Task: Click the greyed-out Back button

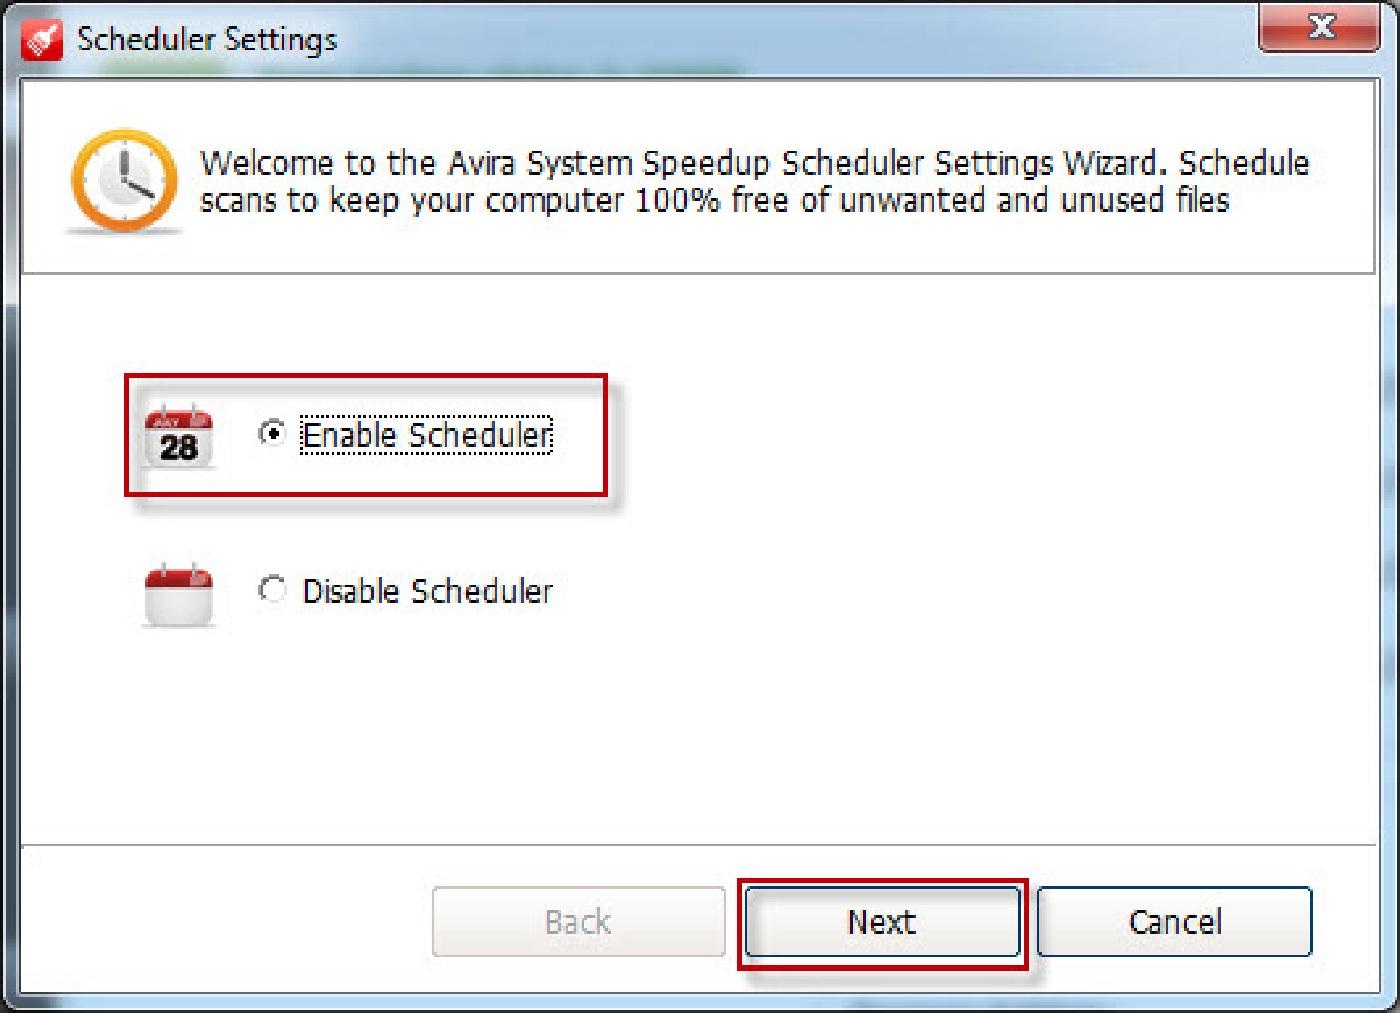Action: (x=578, y=922)
